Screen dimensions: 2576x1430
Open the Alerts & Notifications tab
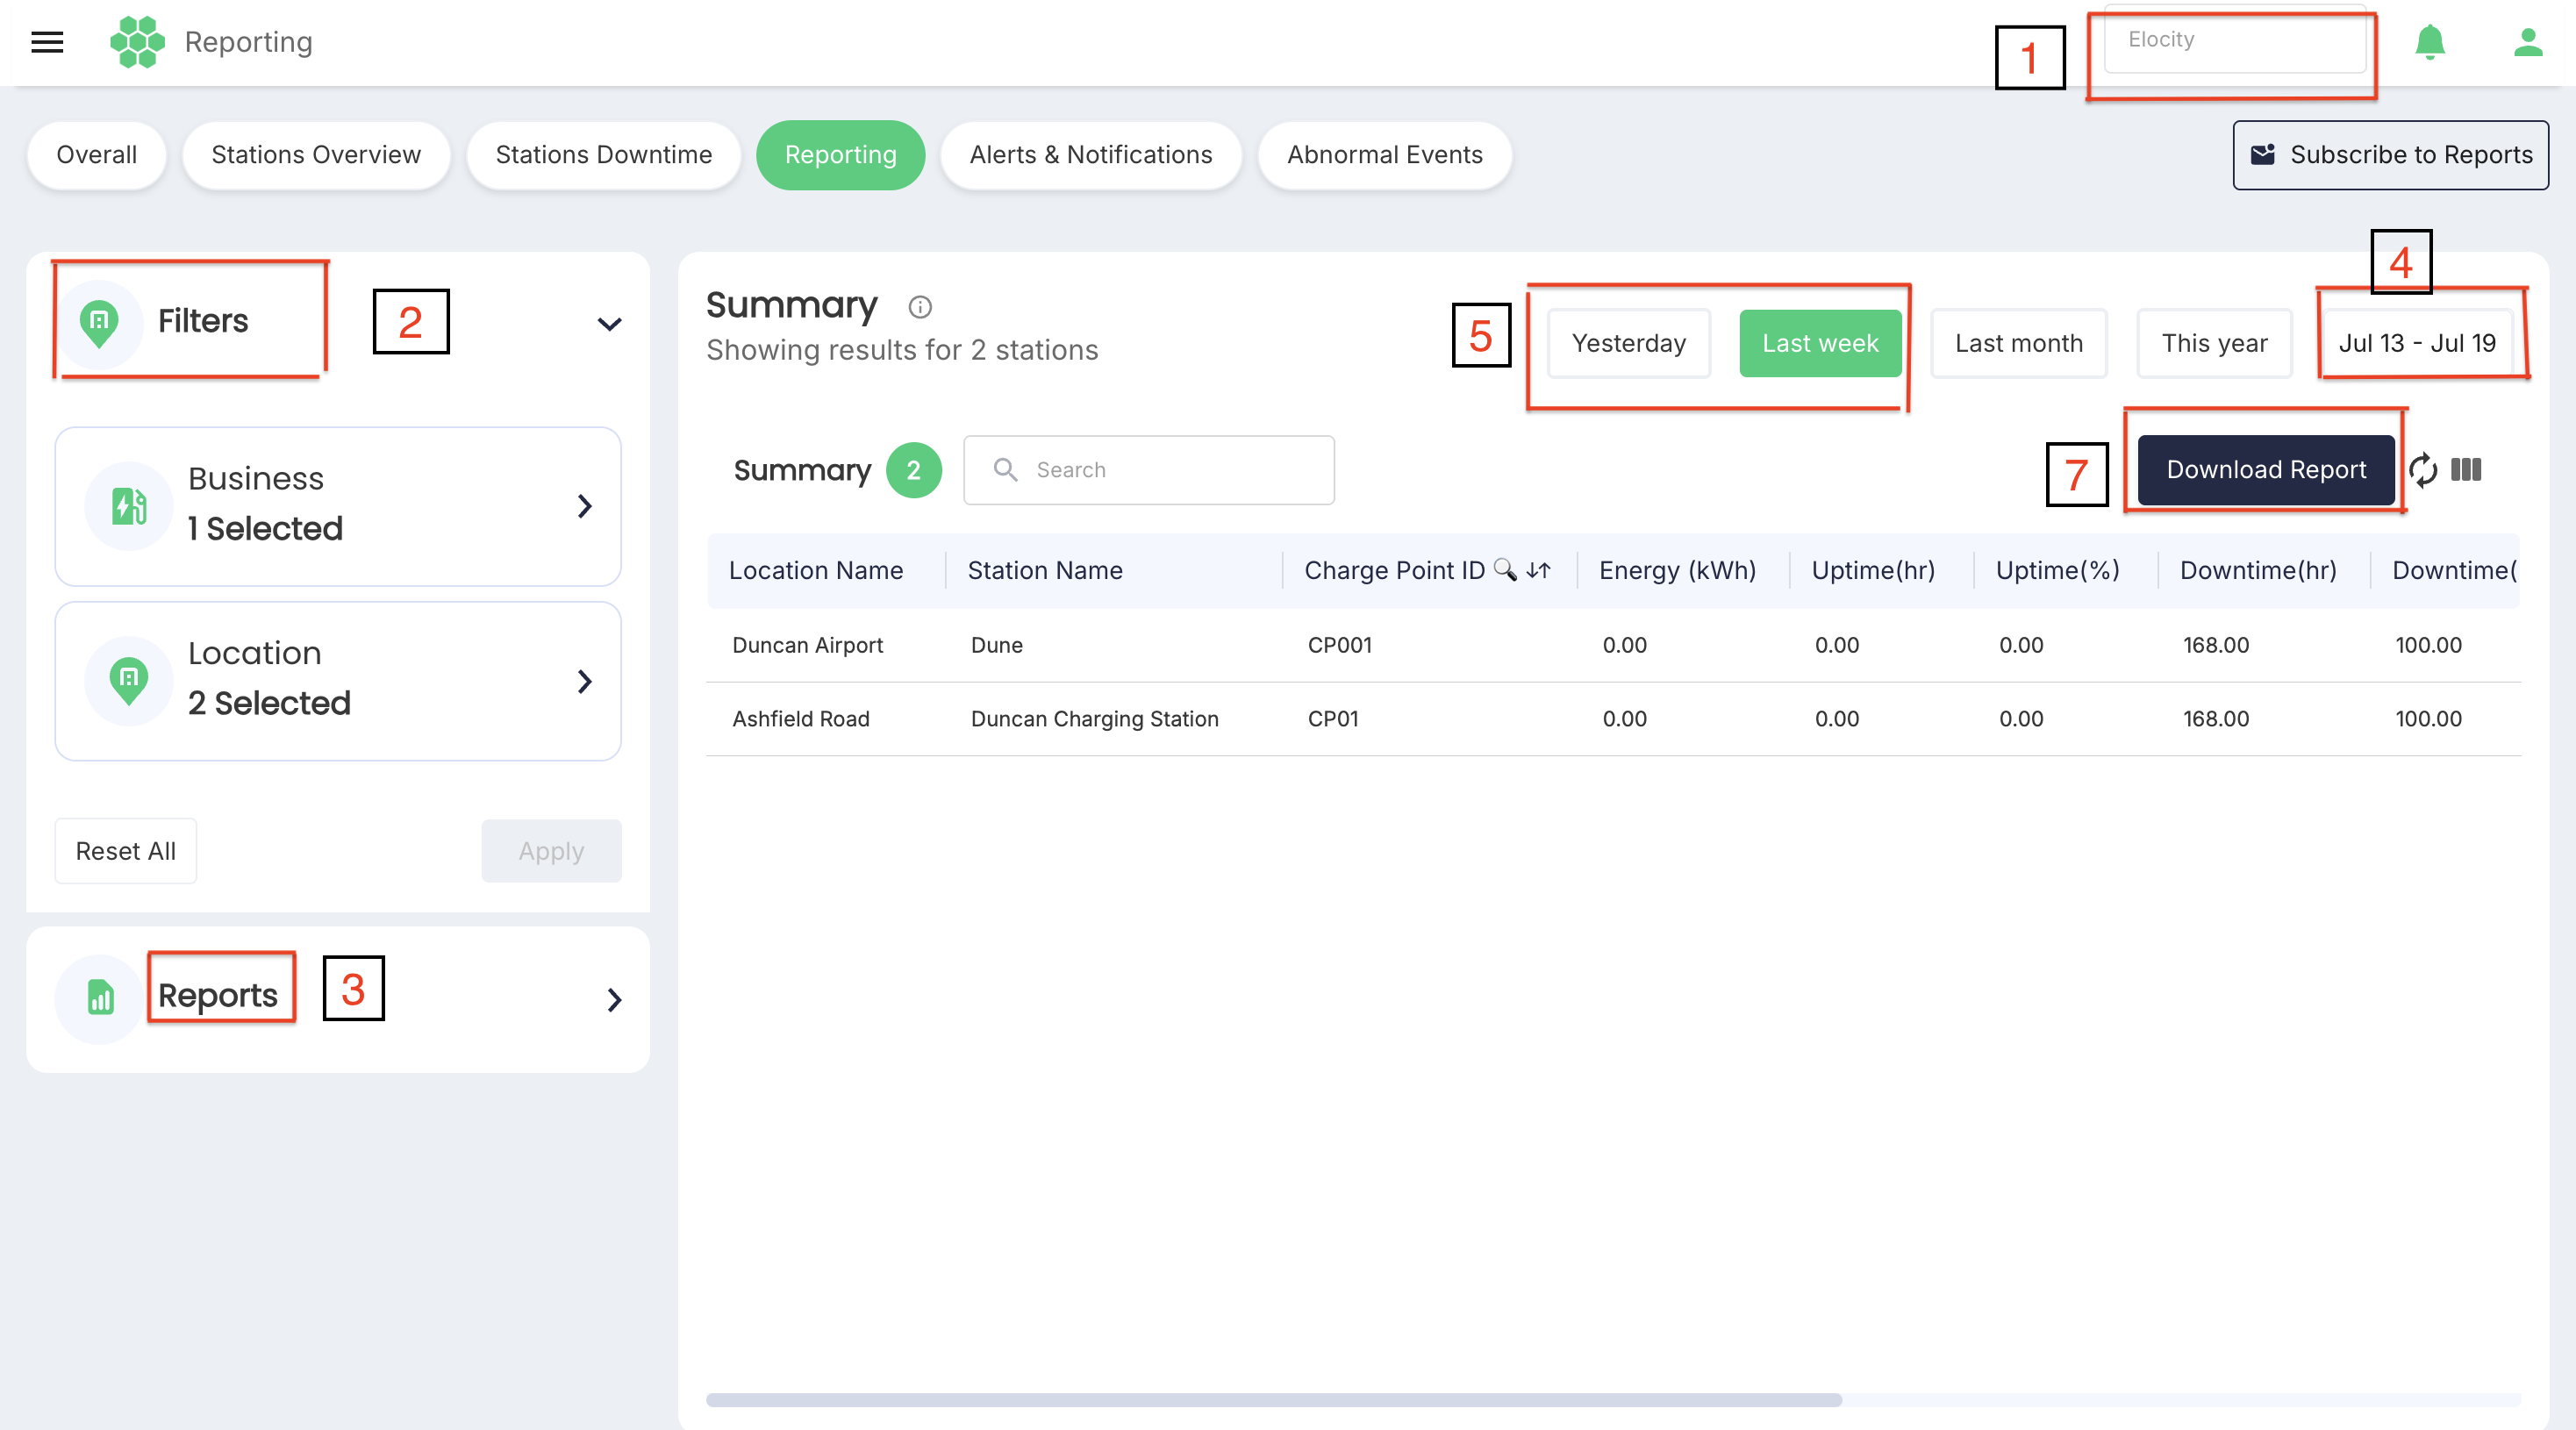click(x=1090, y=155)
